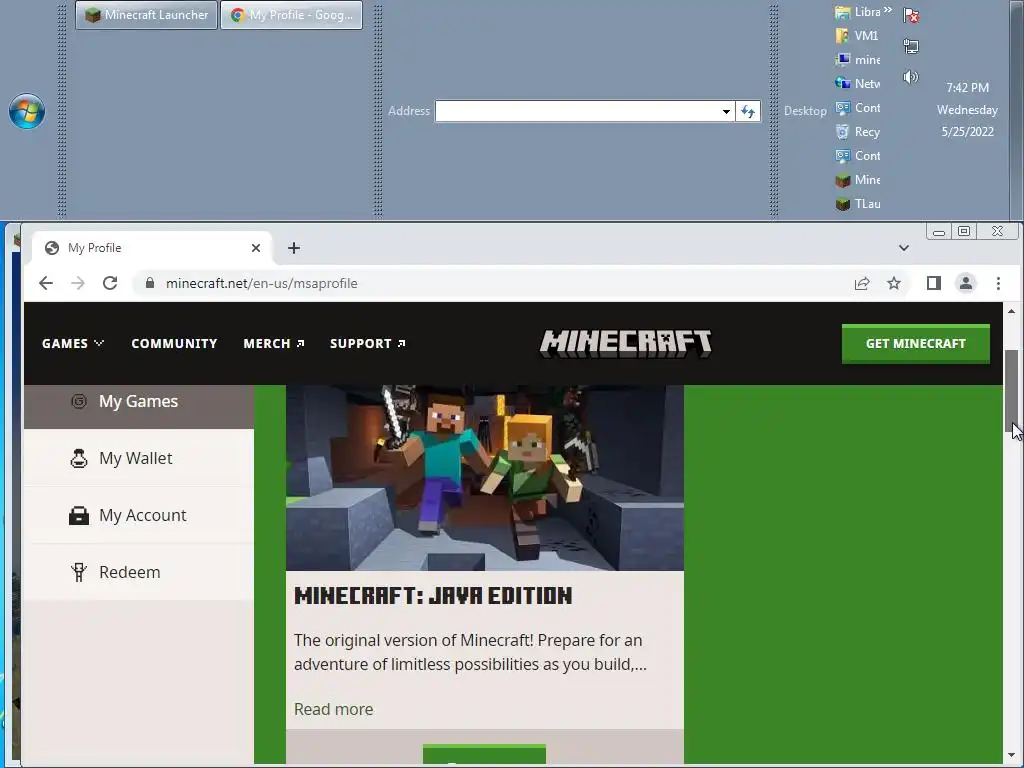Select My Account in sidebar
Viewport: 1024px width, 768px height.
pos(138,515)
